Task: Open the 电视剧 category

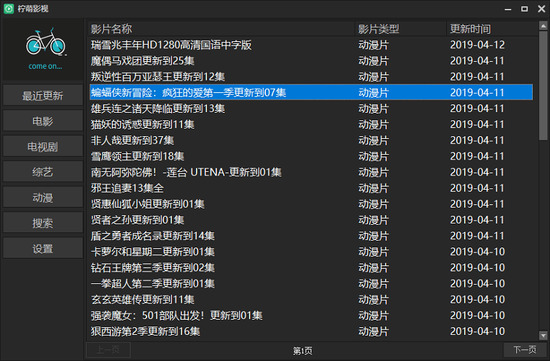Action: [x=43, y=147]
